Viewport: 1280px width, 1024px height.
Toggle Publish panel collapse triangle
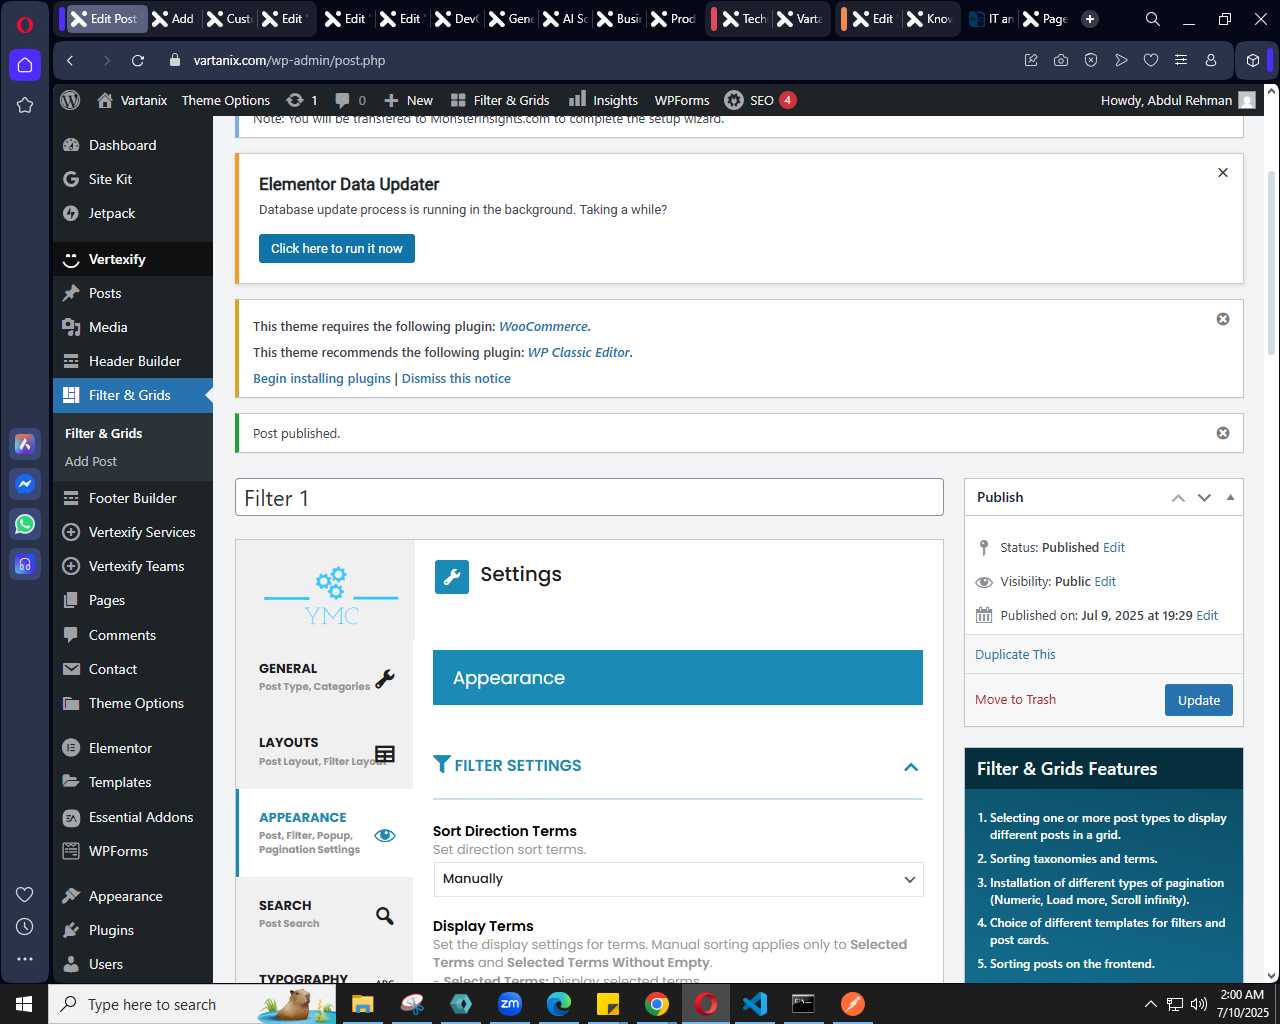click(1230, 498)
